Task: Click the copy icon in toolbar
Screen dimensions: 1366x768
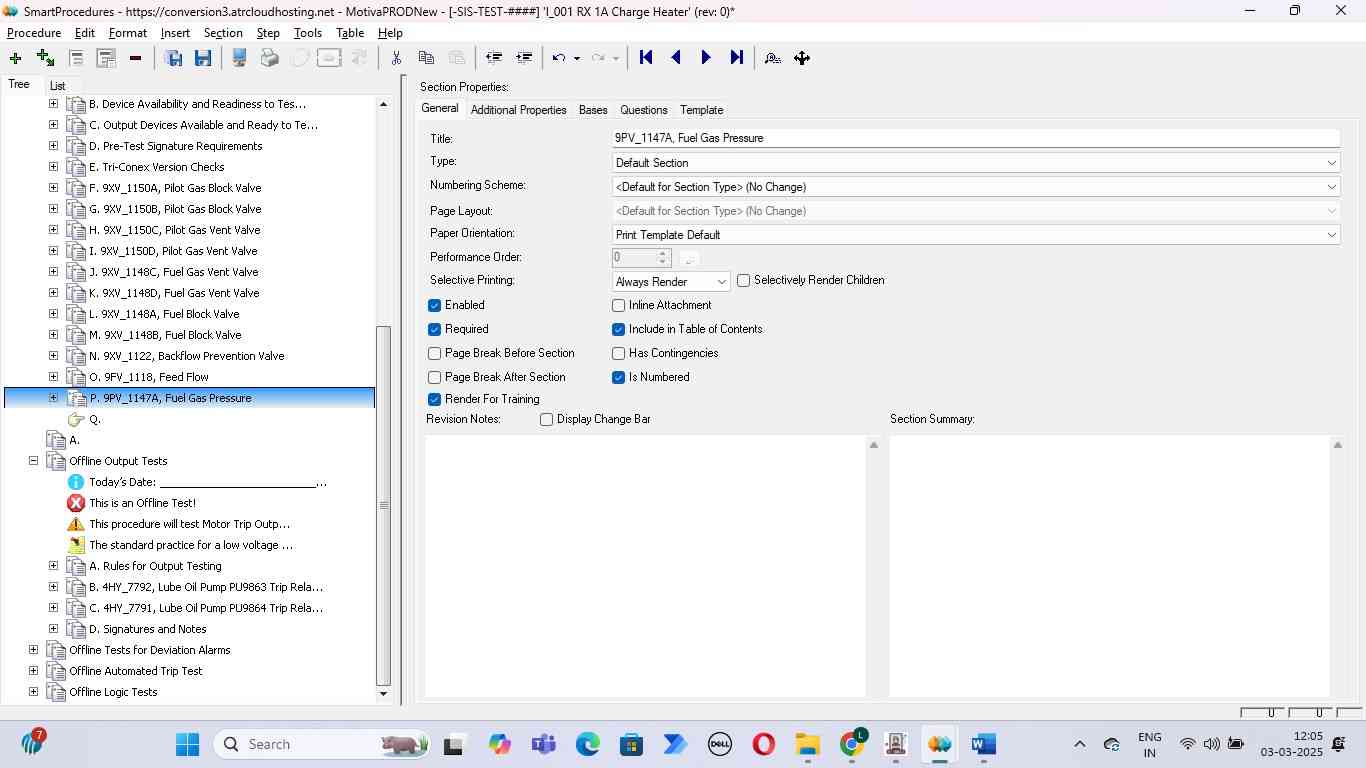Action: (x=426, y=58)
